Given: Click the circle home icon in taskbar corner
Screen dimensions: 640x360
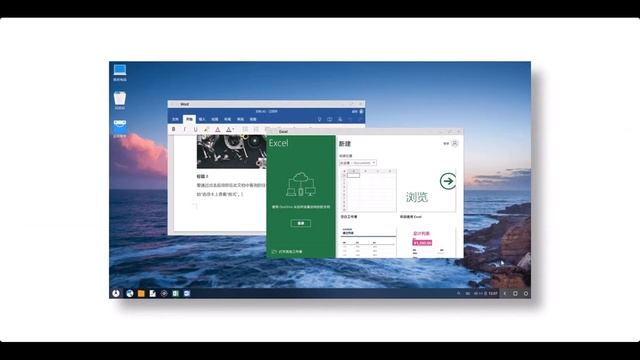Looking at the screenshot, I should point(526,293).
